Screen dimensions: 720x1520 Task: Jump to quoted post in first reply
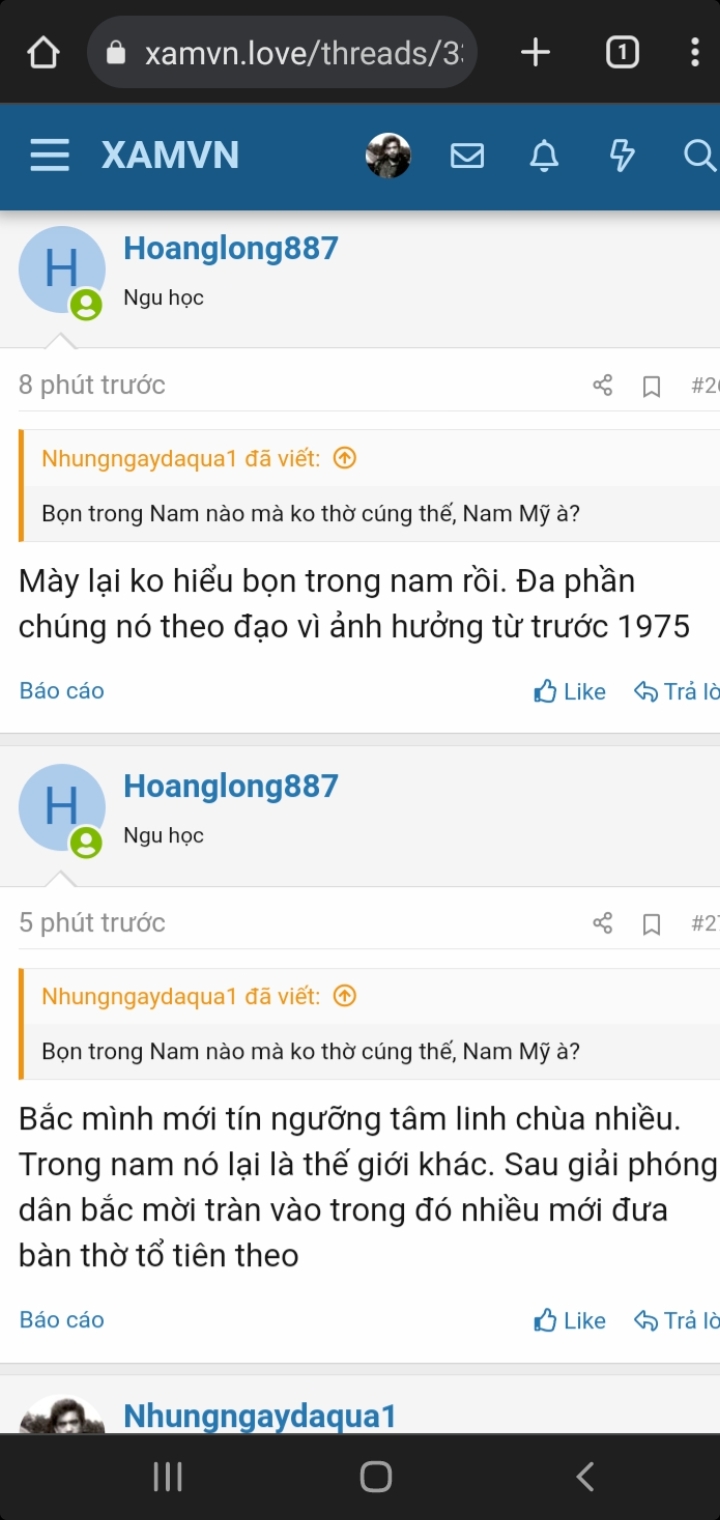pyautogui.click(x=344, y=458)
